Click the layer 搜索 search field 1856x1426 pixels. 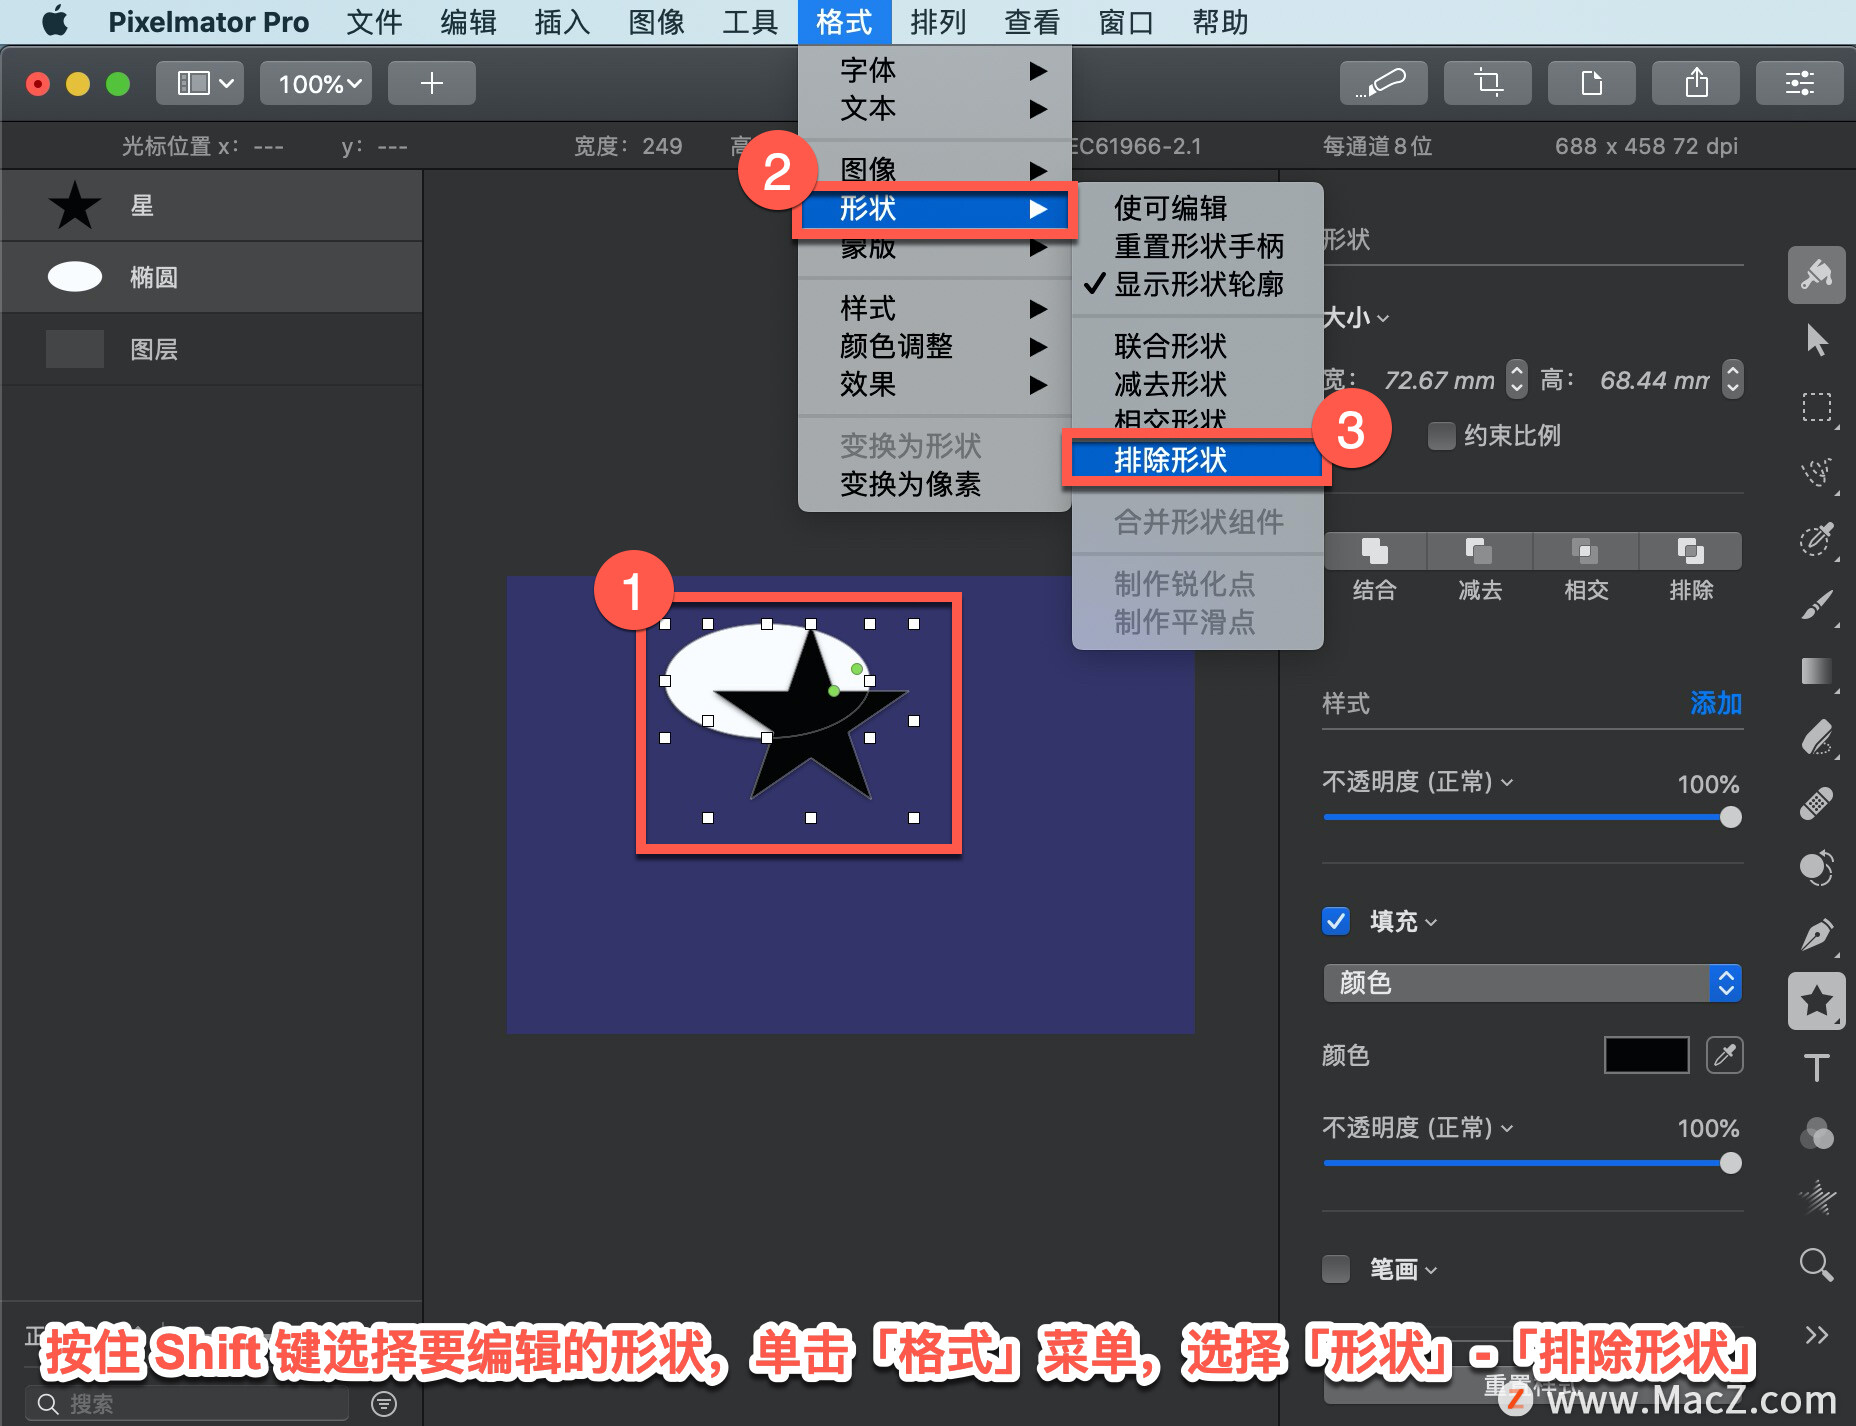(x=188, y=1404)
